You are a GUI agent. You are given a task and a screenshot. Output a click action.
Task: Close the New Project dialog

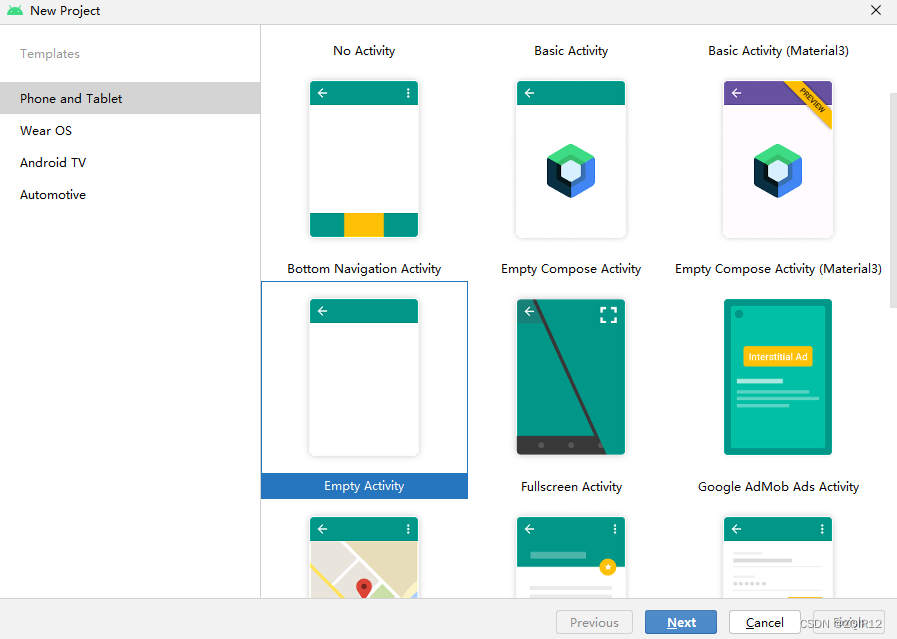[875, 10]
